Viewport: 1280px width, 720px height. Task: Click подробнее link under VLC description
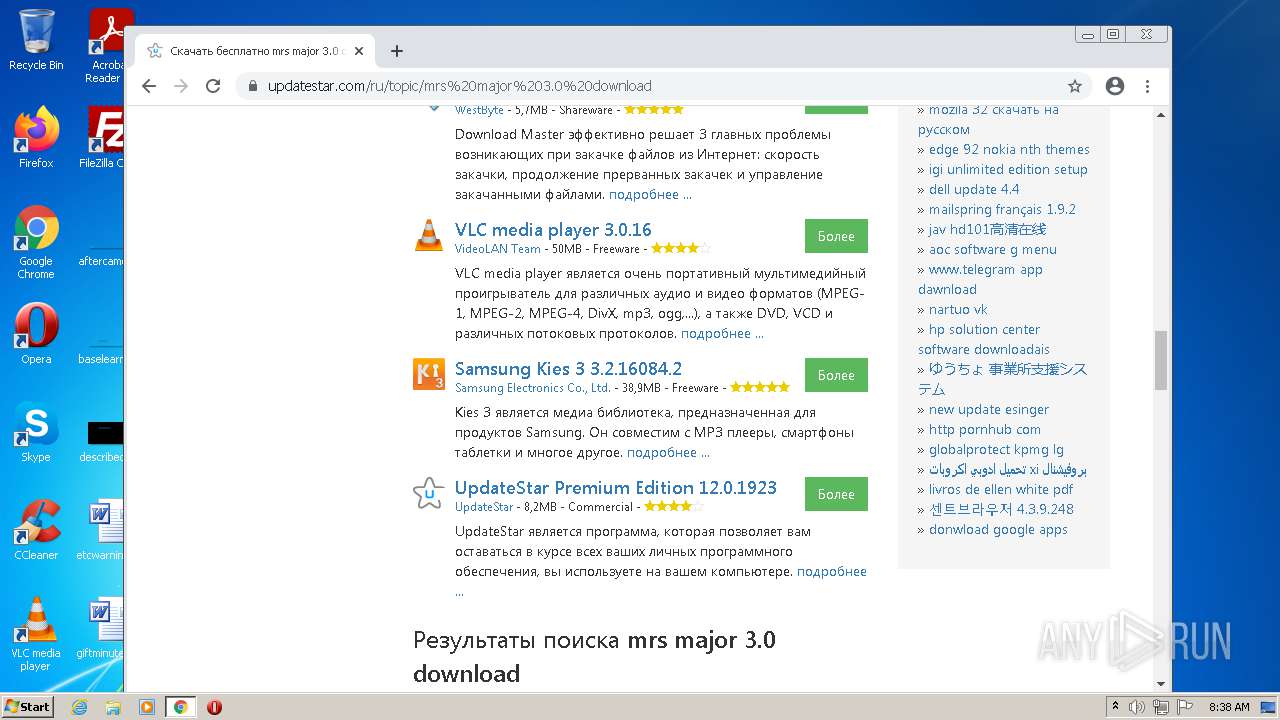tap(722, 333)
